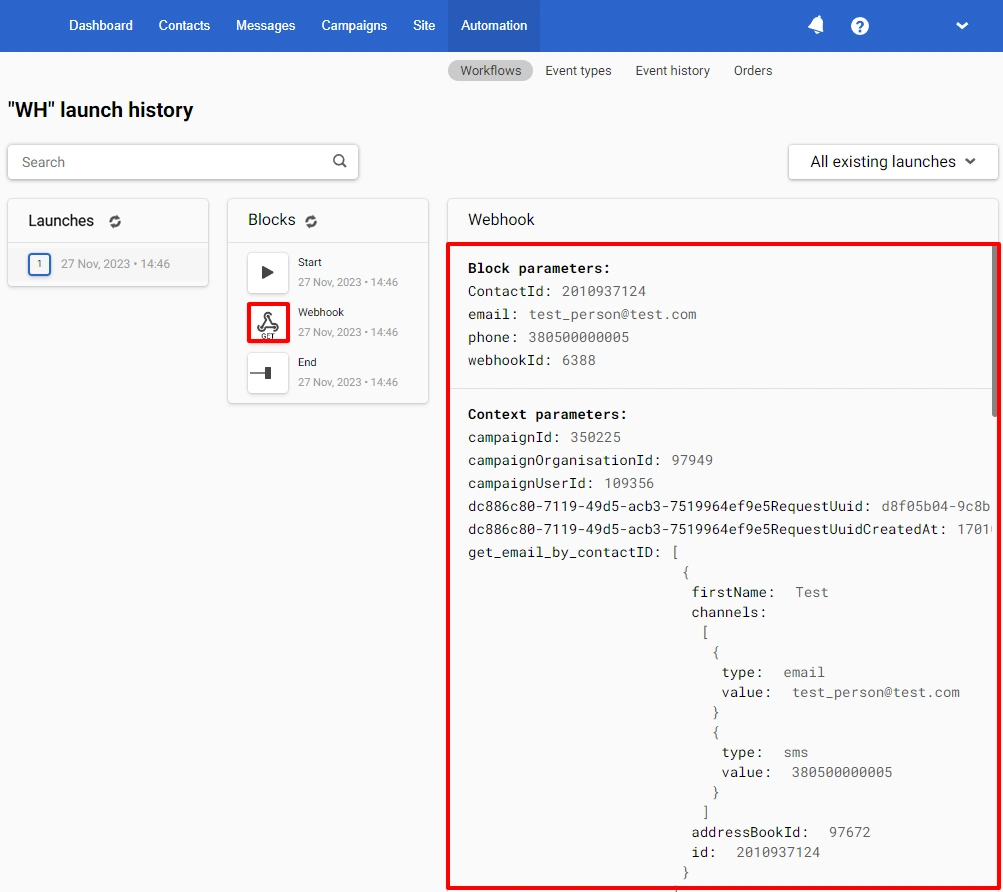Click firstName value Test
The width and height of the screenshot is (1003, 892).
pos(812,592)
